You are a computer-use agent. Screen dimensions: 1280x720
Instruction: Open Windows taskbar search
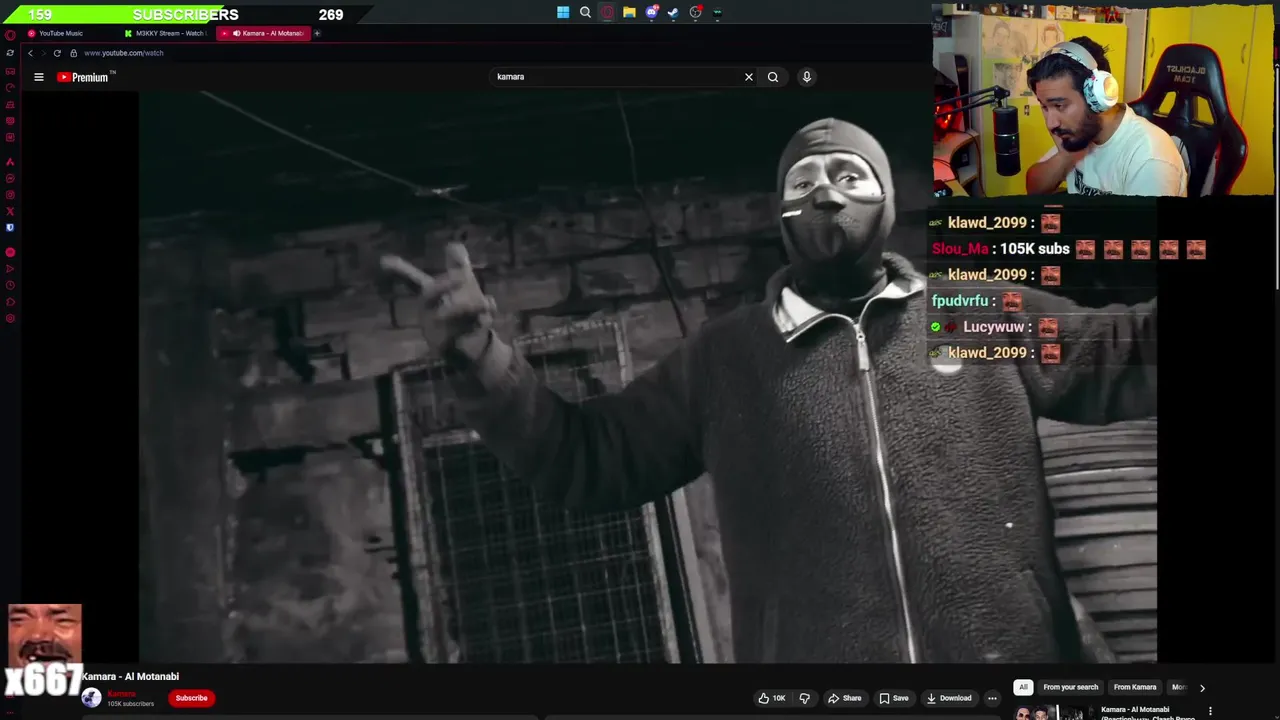pyautogui.click(x=585, y=13)
